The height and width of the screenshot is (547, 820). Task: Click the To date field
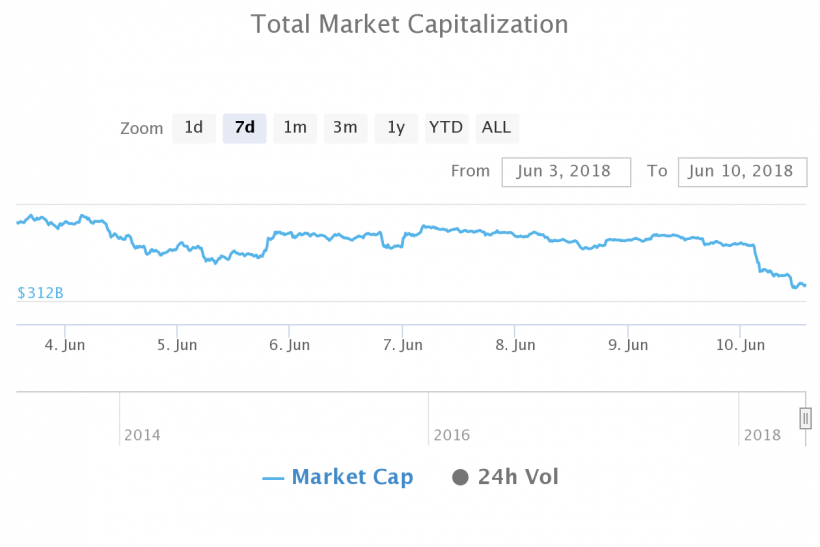[x=741, y=171]
